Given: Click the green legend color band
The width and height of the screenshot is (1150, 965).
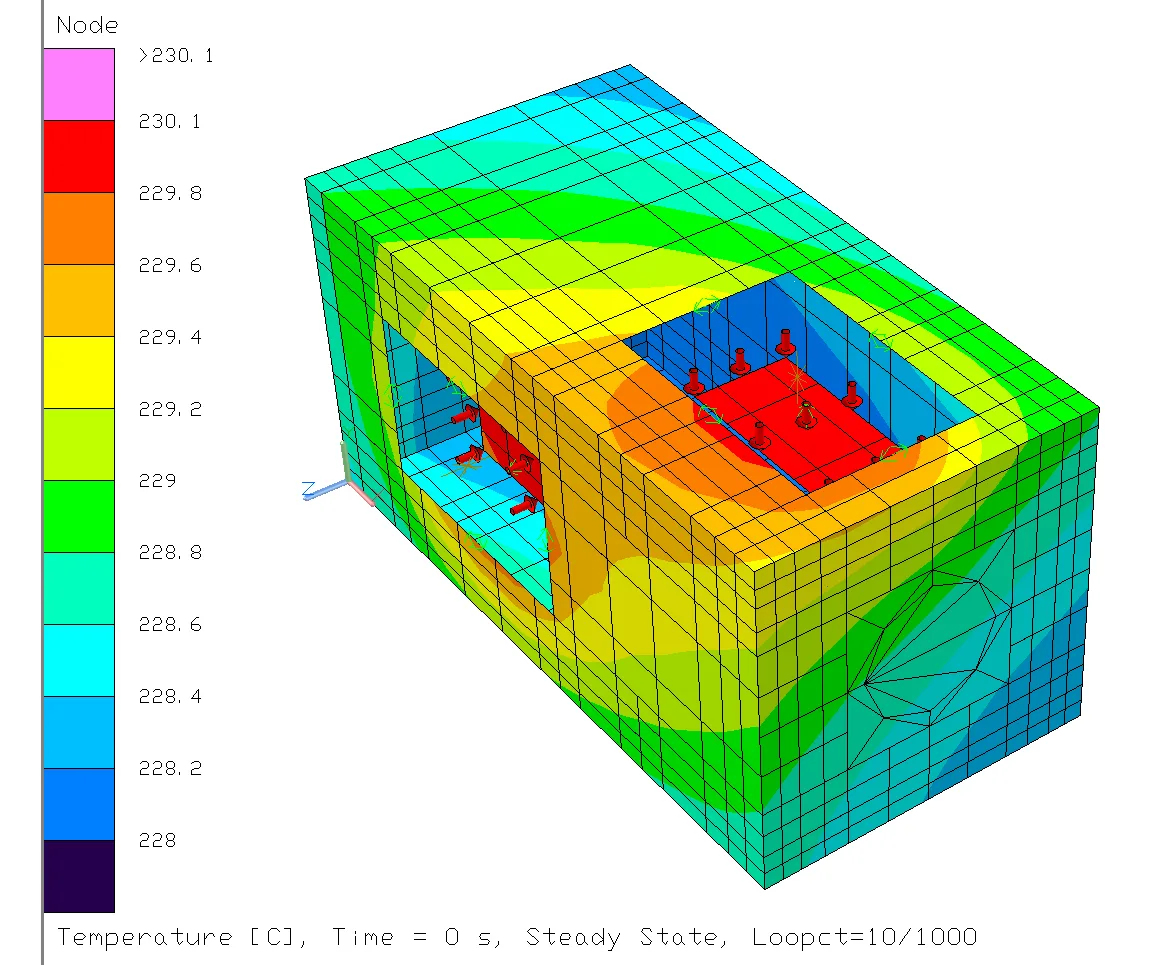Looking at the screenshot, I should 79,515.
